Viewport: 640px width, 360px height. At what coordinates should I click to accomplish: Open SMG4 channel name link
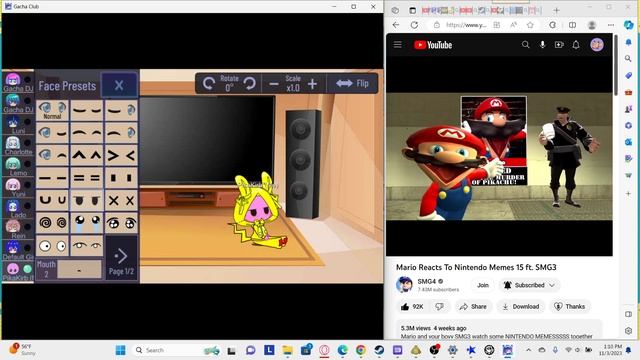[x=427, y=281]
